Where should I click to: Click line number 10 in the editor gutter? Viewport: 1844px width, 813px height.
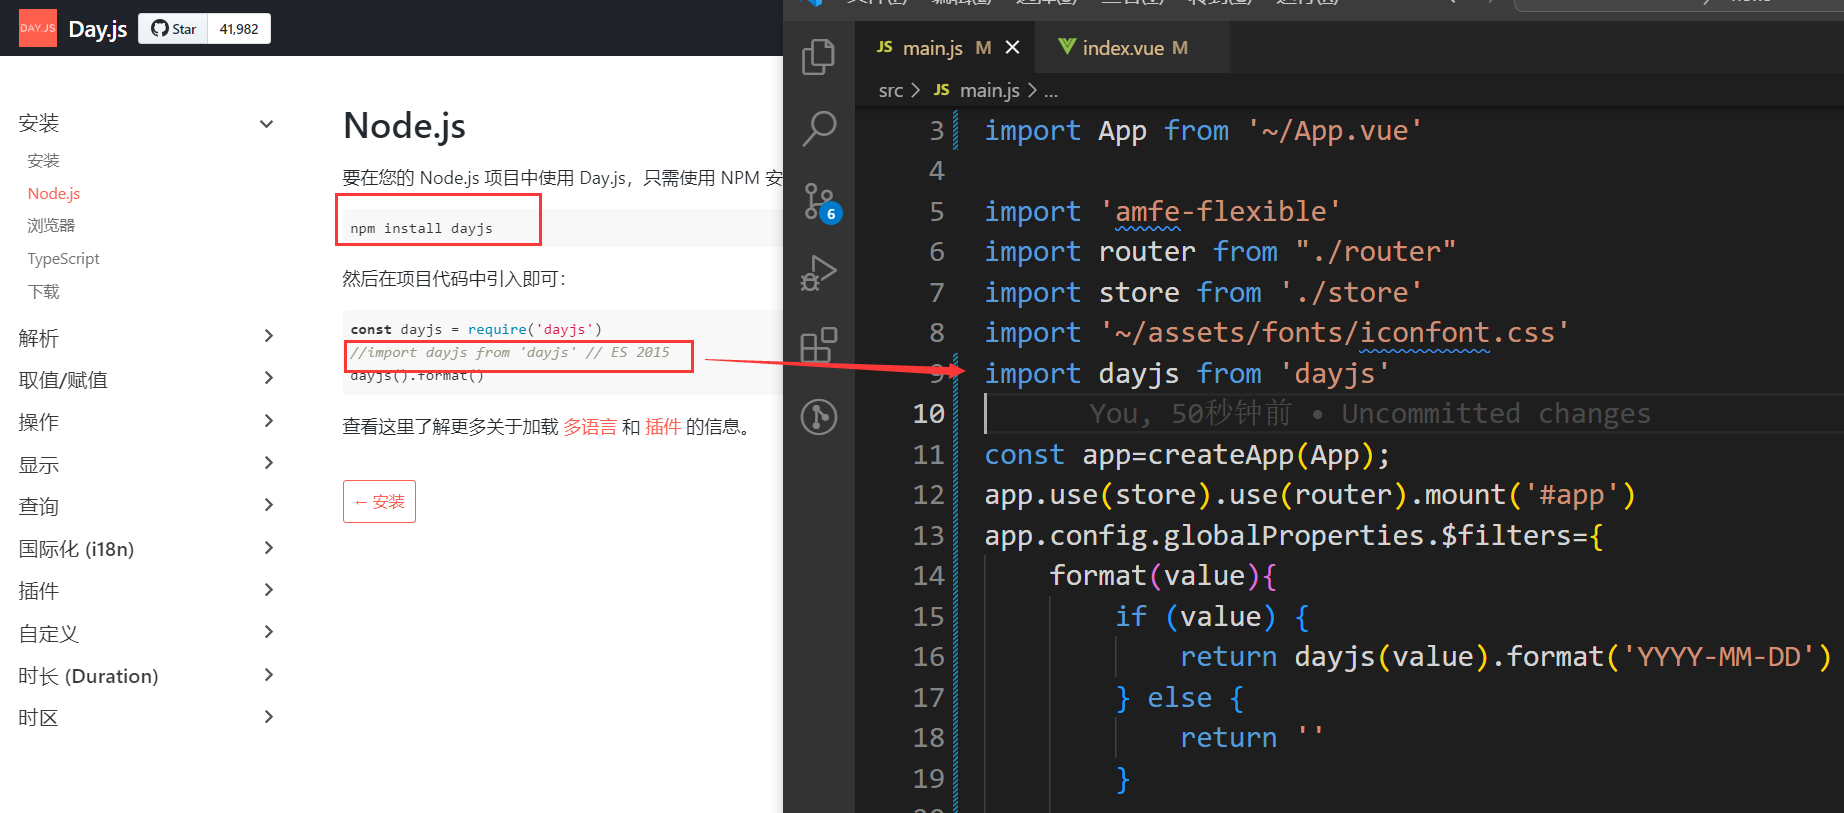(x=929, y=414)
